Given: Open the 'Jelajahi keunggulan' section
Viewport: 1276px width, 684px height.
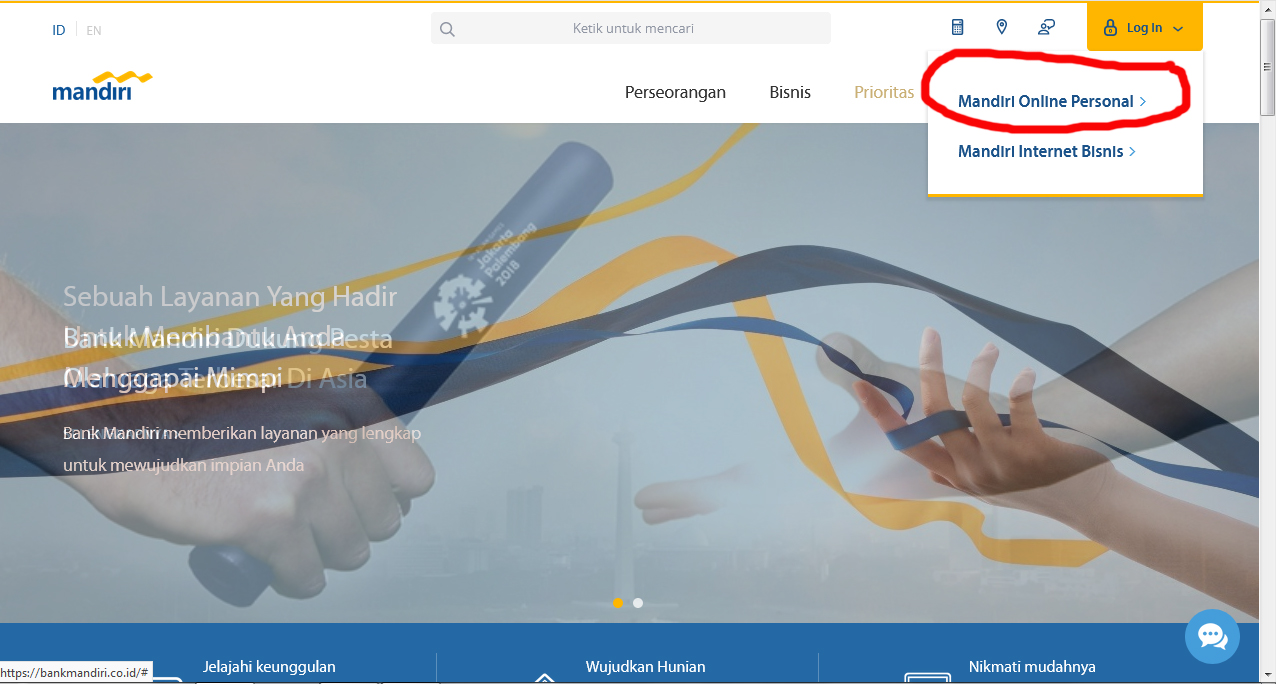Looking at the screenshot, I should click(x=269, y=666).
